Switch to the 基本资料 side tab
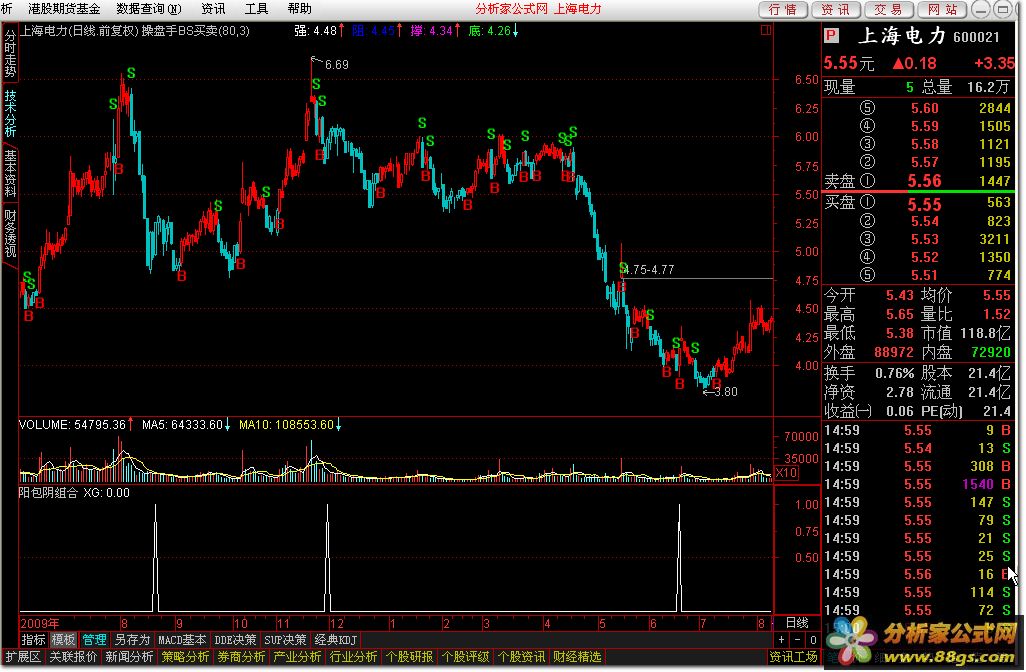 (x=10, y=173)
